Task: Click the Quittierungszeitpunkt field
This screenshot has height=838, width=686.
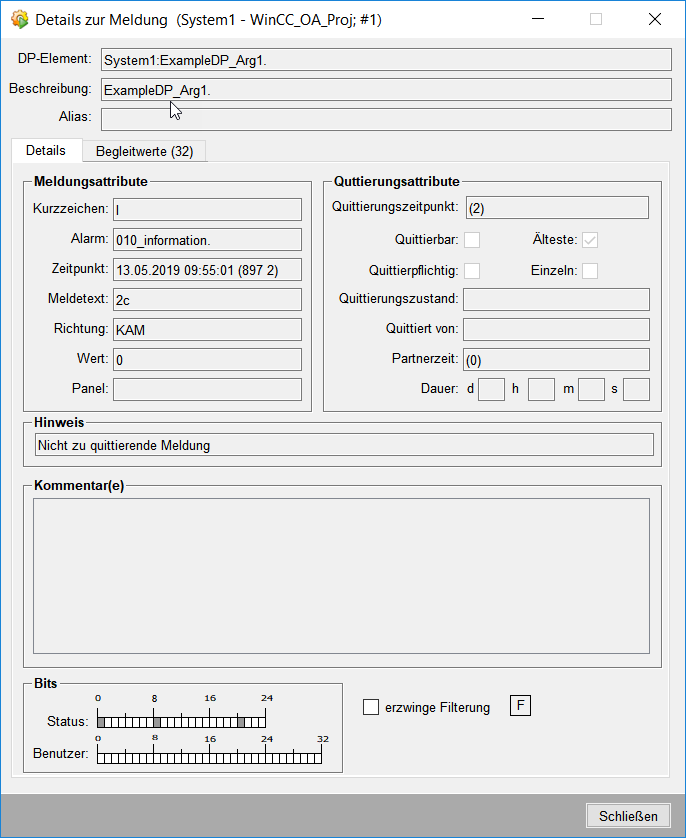Action: (x=557, y=207)
